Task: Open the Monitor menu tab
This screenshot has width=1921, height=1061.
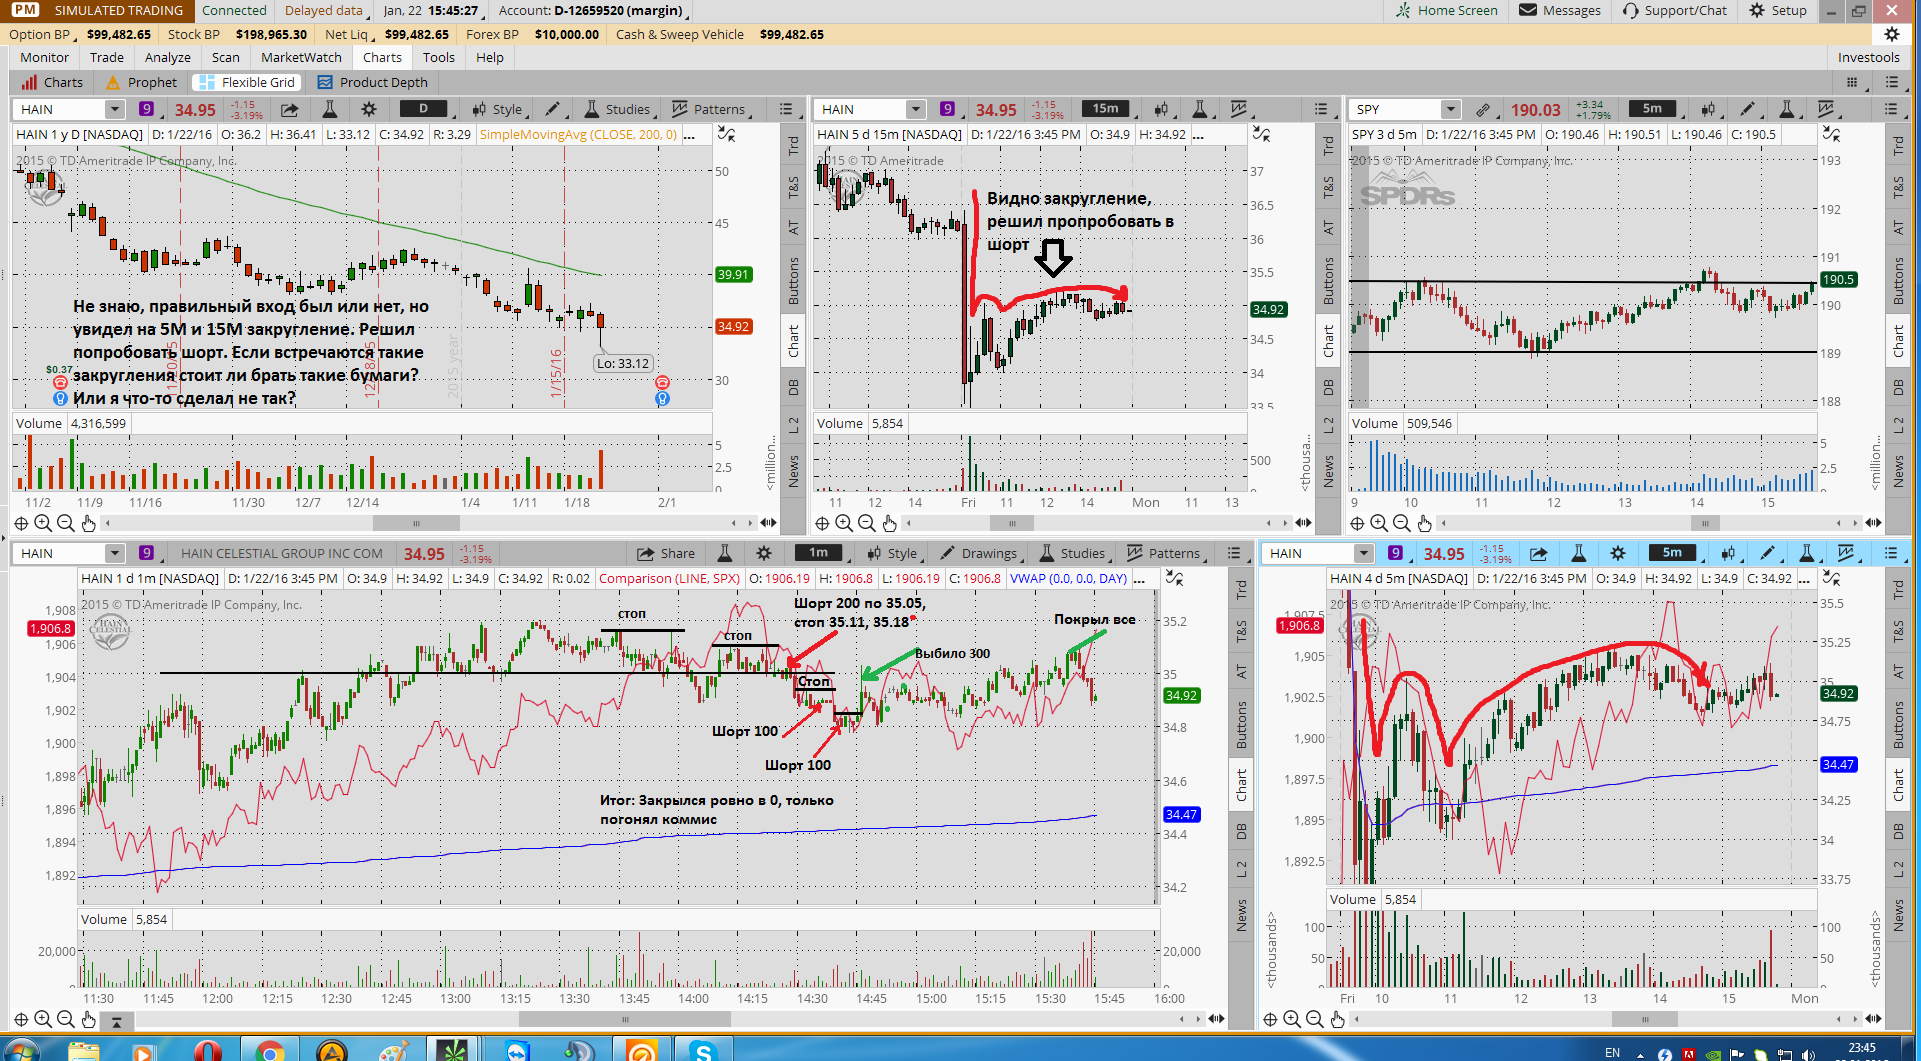Action: (x=45, y=57)
